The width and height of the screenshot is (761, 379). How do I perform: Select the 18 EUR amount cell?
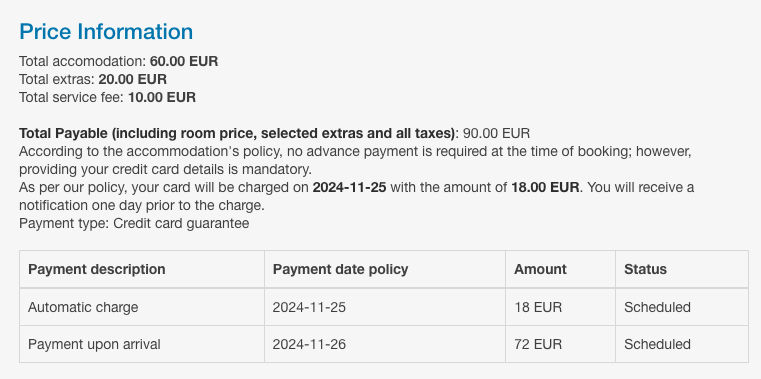tap(561, 307)
